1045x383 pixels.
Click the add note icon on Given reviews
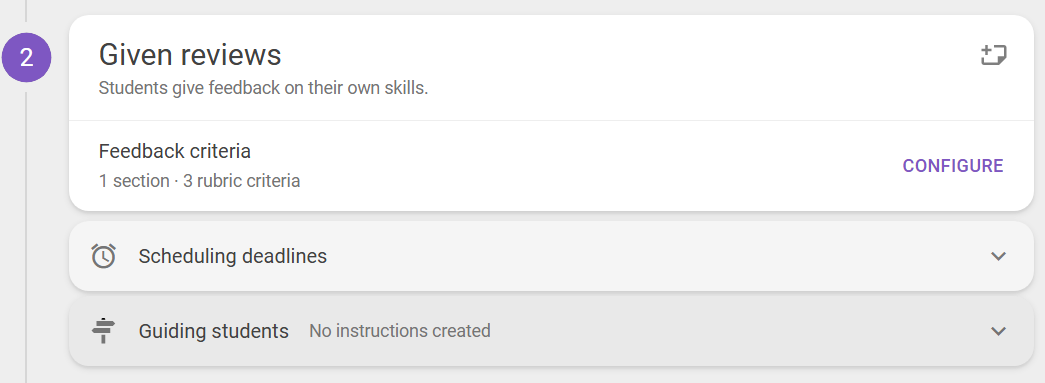[994, 55]
